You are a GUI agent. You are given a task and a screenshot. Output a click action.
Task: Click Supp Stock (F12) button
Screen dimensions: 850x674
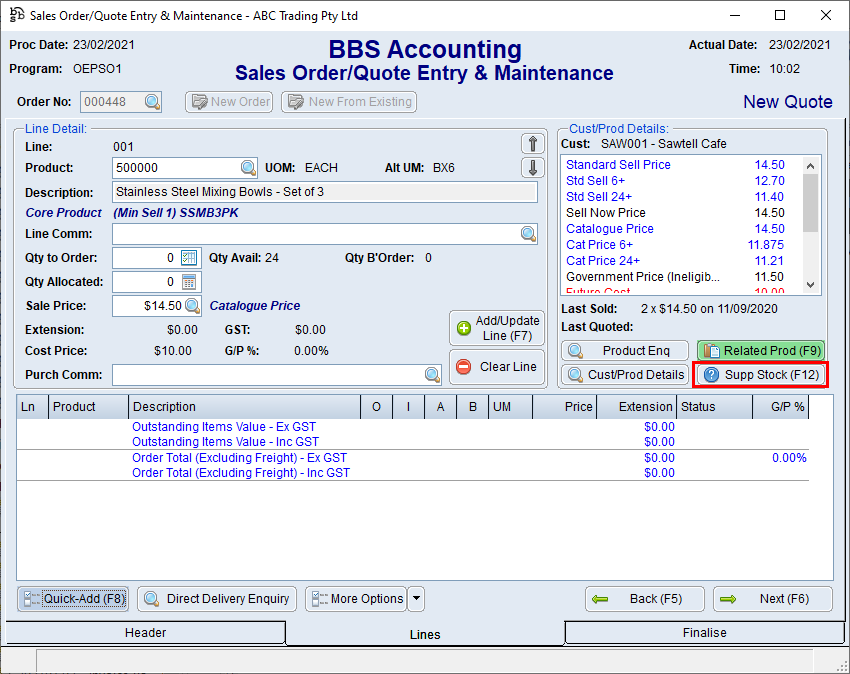pyautogui.click(x=760, y=375)
